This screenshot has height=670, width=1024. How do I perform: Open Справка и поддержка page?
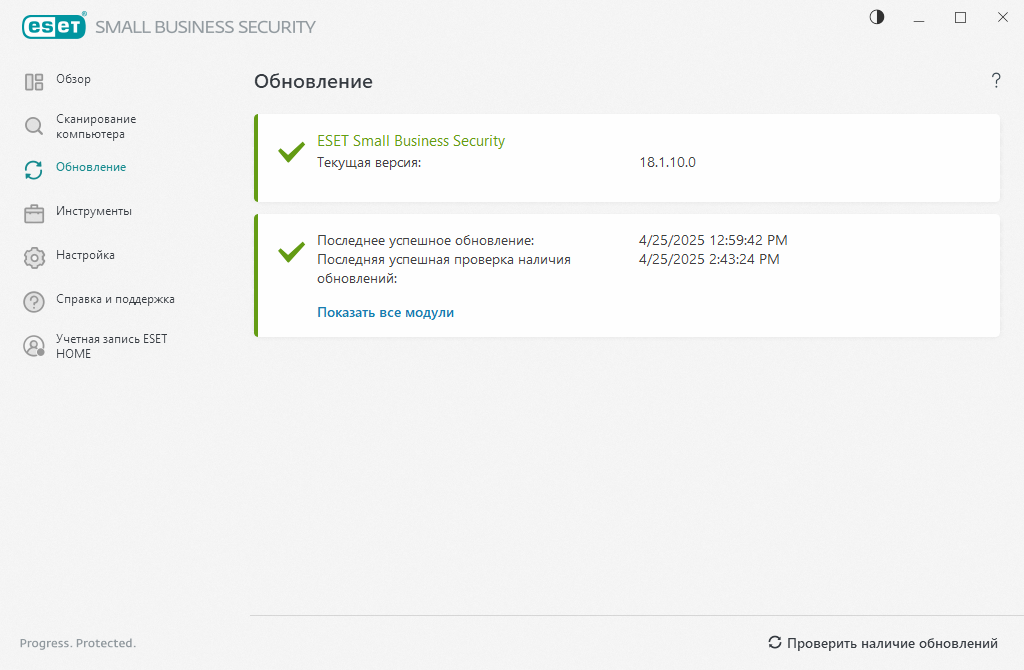point(115,299)
